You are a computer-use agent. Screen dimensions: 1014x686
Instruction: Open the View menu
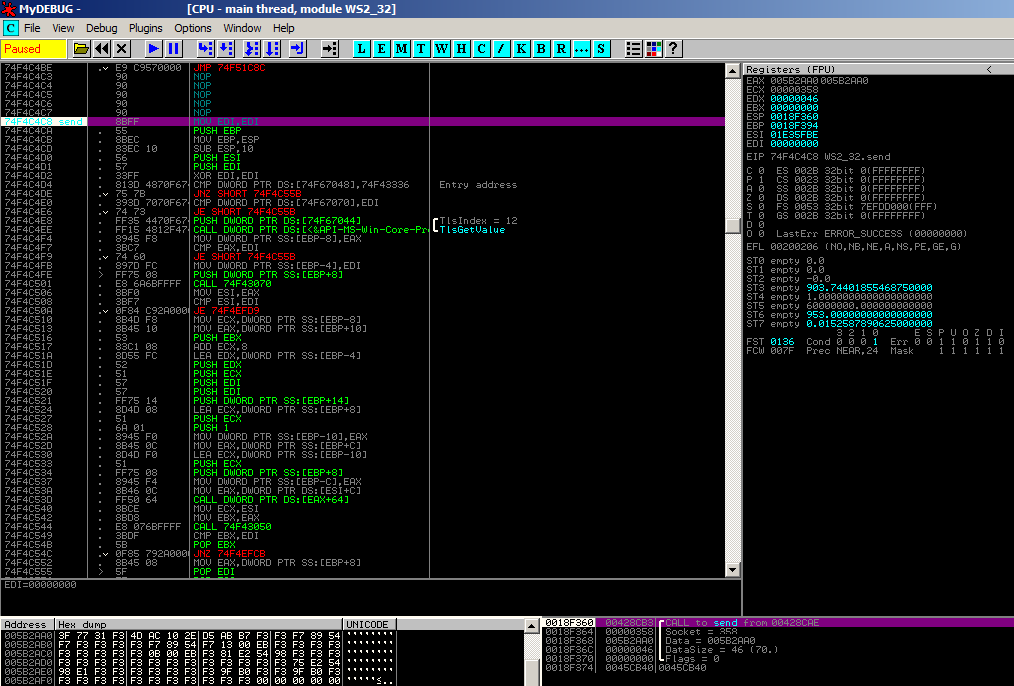[x=63, y=28]
